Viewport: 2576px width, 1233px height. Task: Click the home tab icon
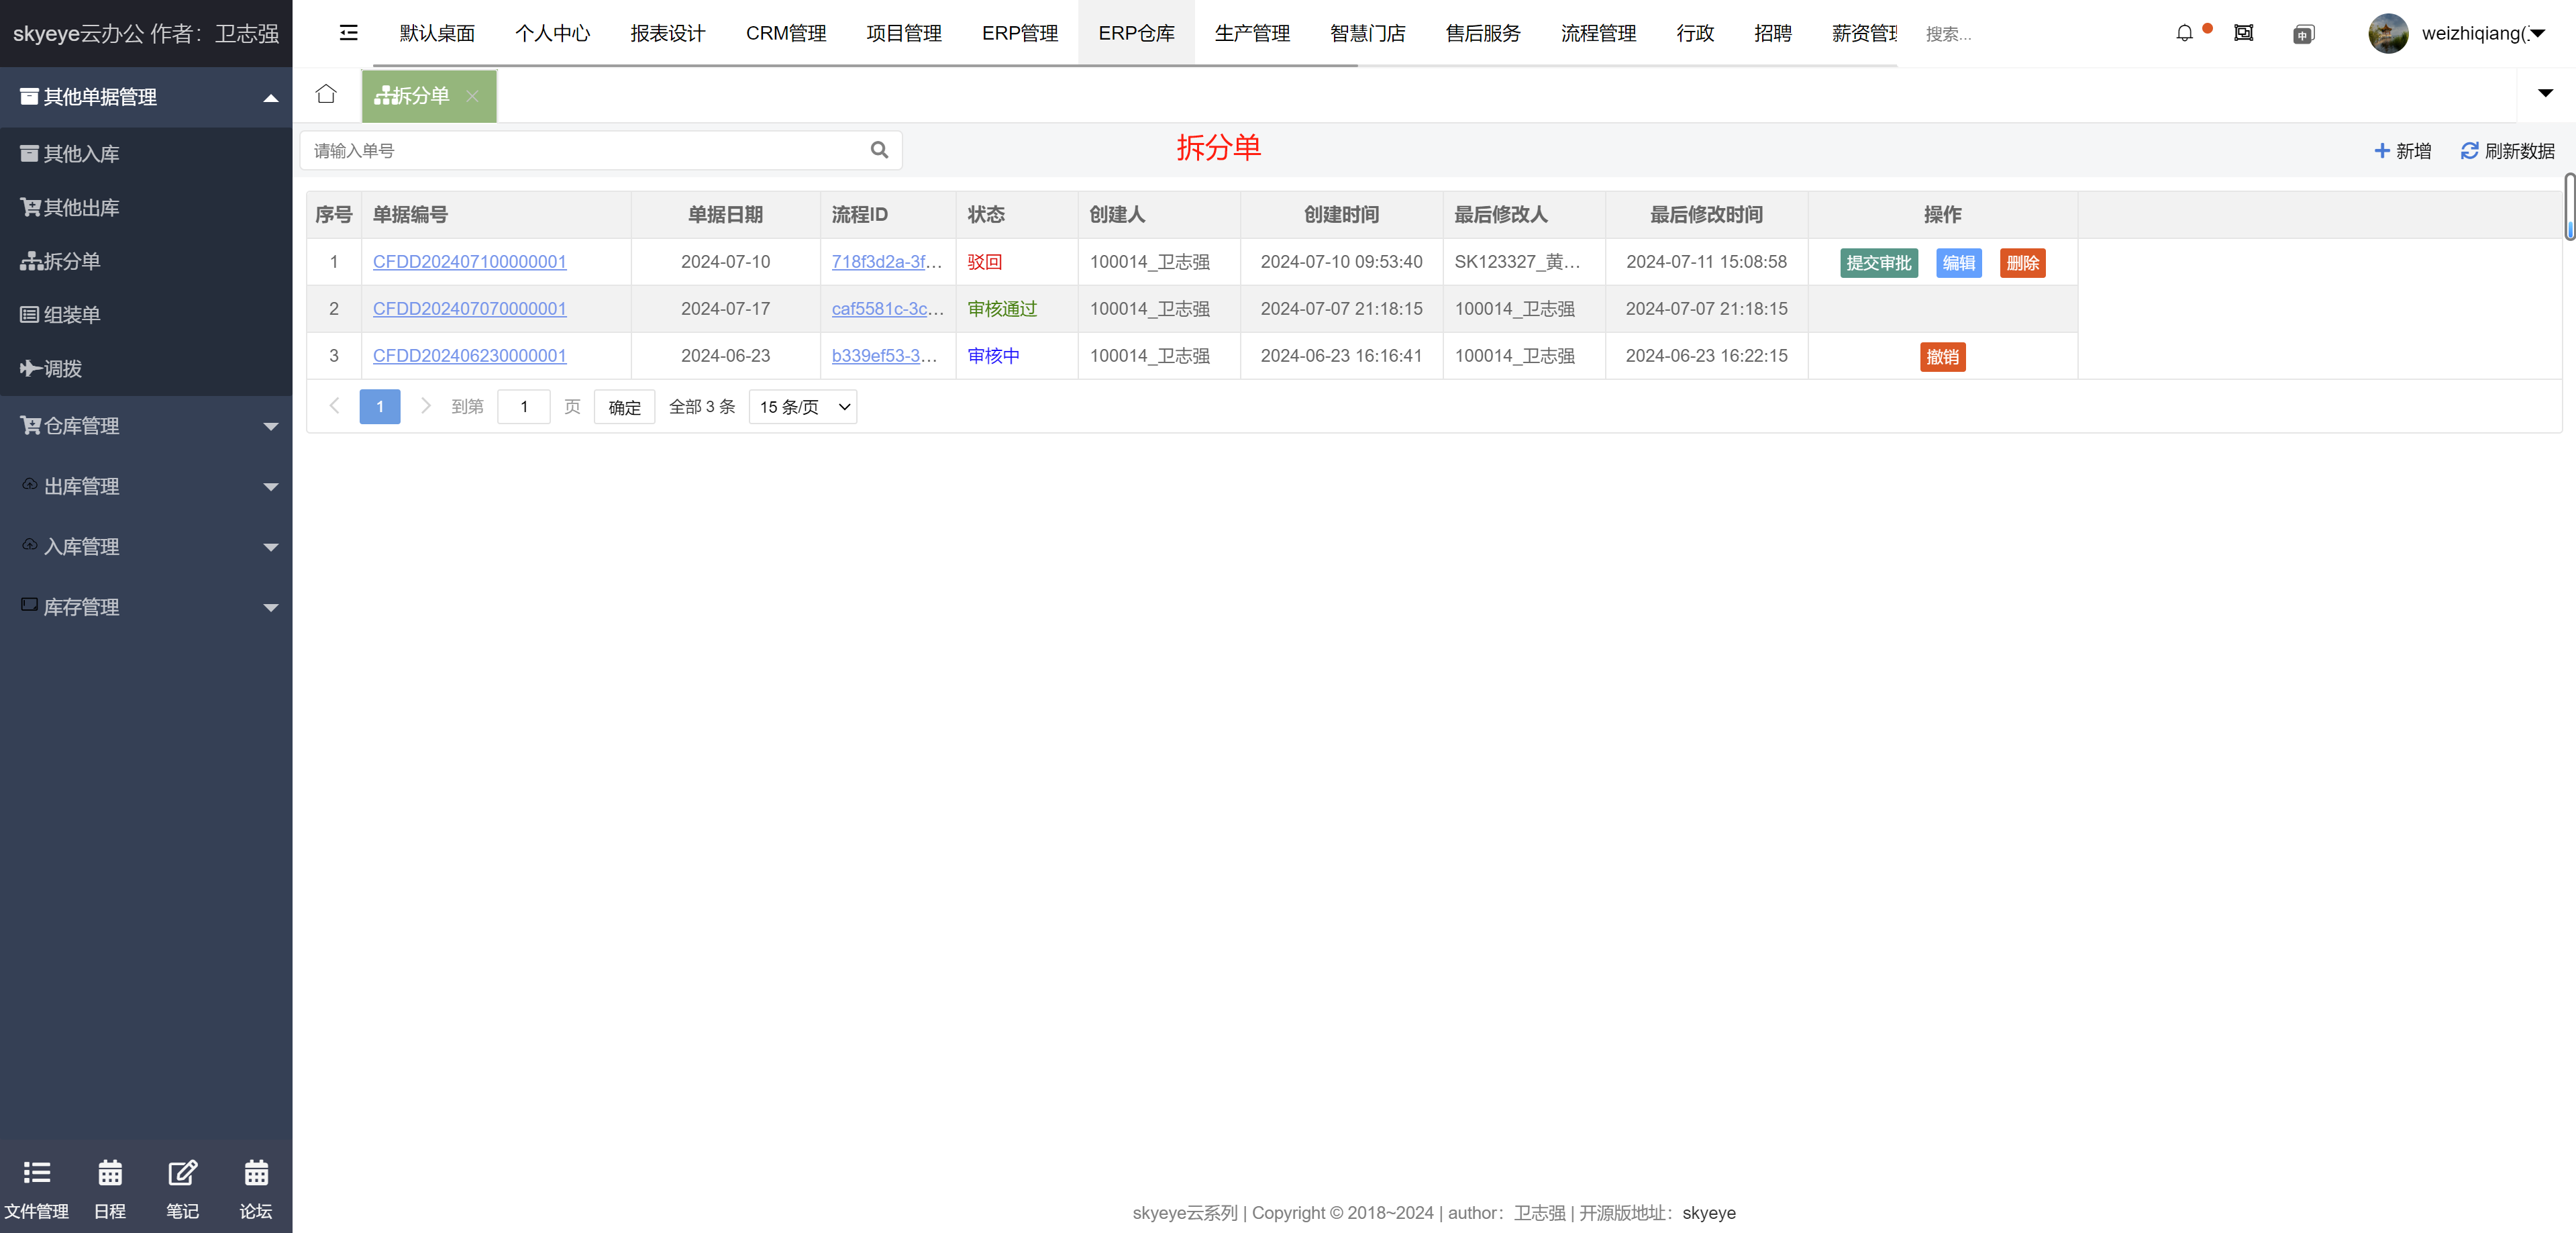[x=326, y=94]
